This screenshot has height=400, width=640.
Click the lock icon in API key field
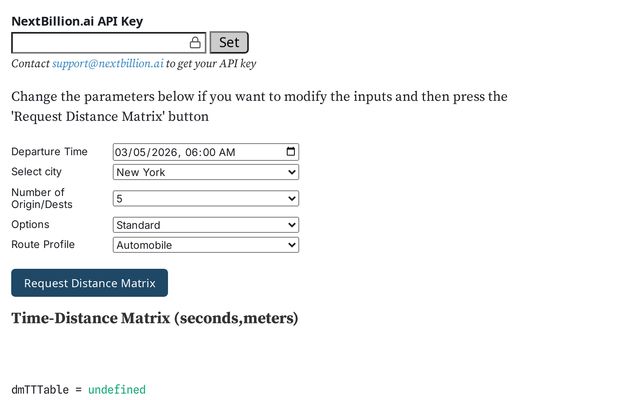click(195, 43)
